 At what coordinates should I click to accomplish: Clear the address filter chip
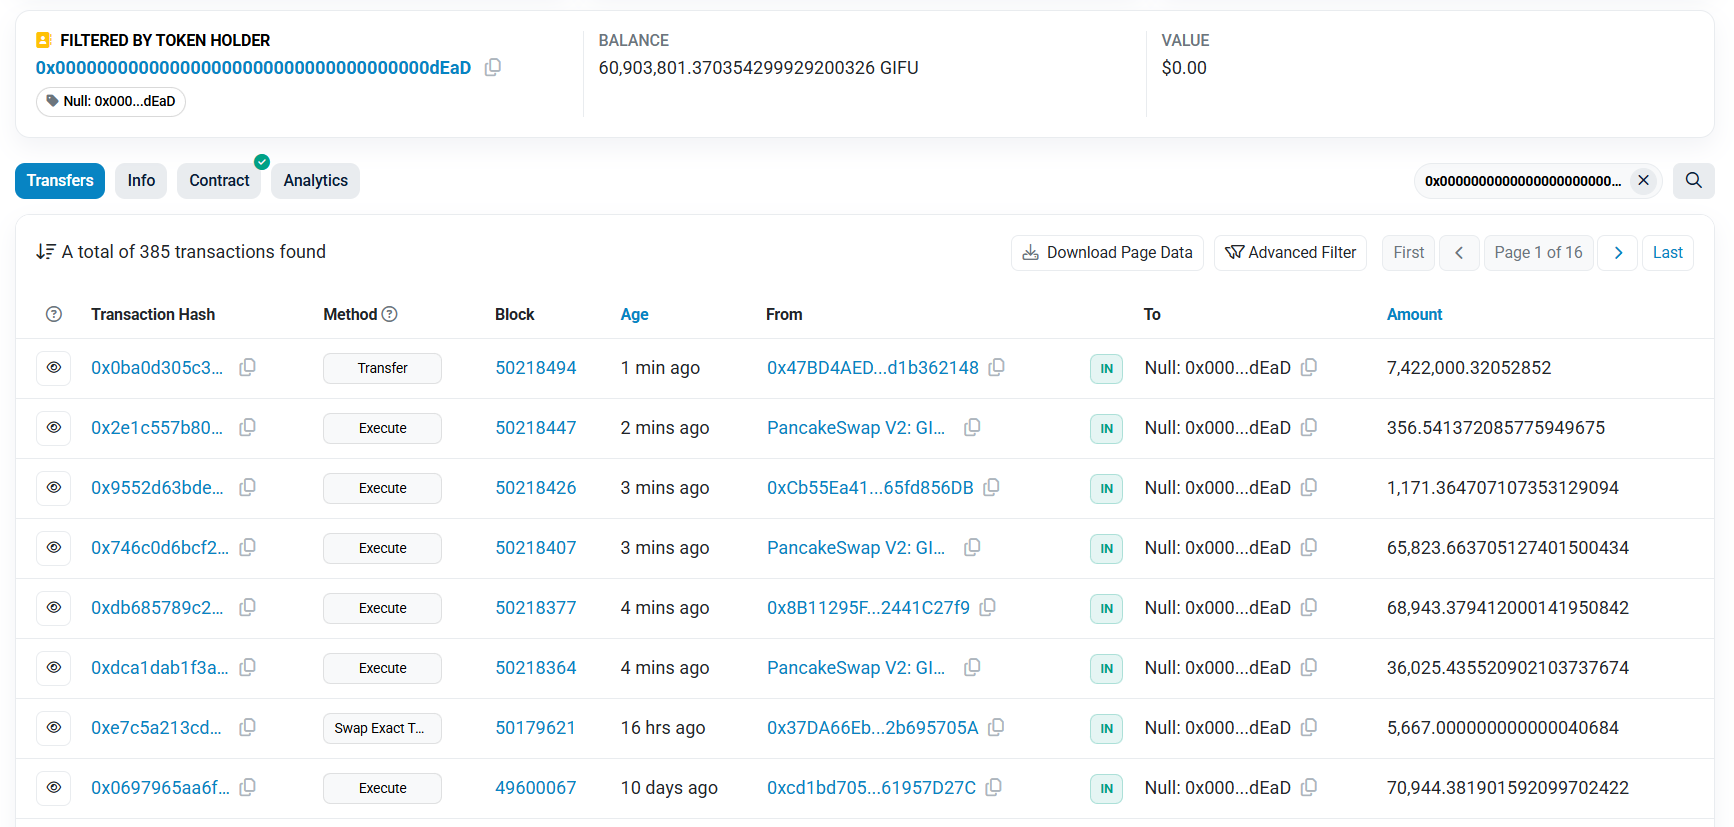1643,181
